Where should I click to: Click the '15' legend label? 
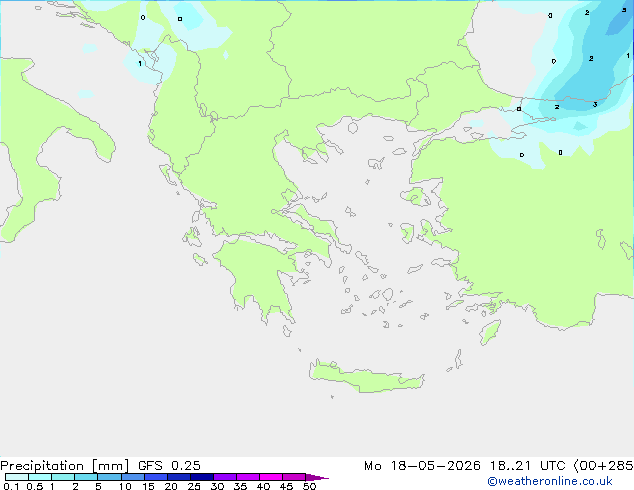pos(148,486)
